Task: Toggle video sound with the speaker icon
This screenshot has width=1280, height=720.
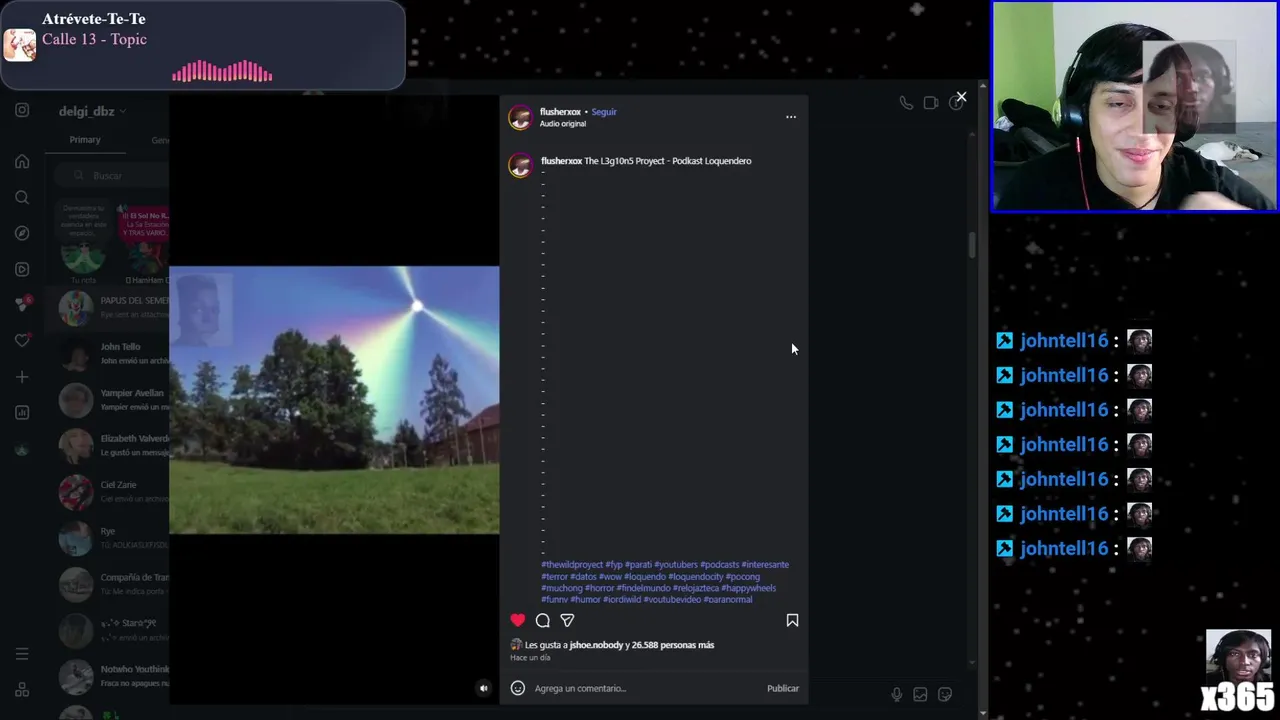Action: [484, 688]
